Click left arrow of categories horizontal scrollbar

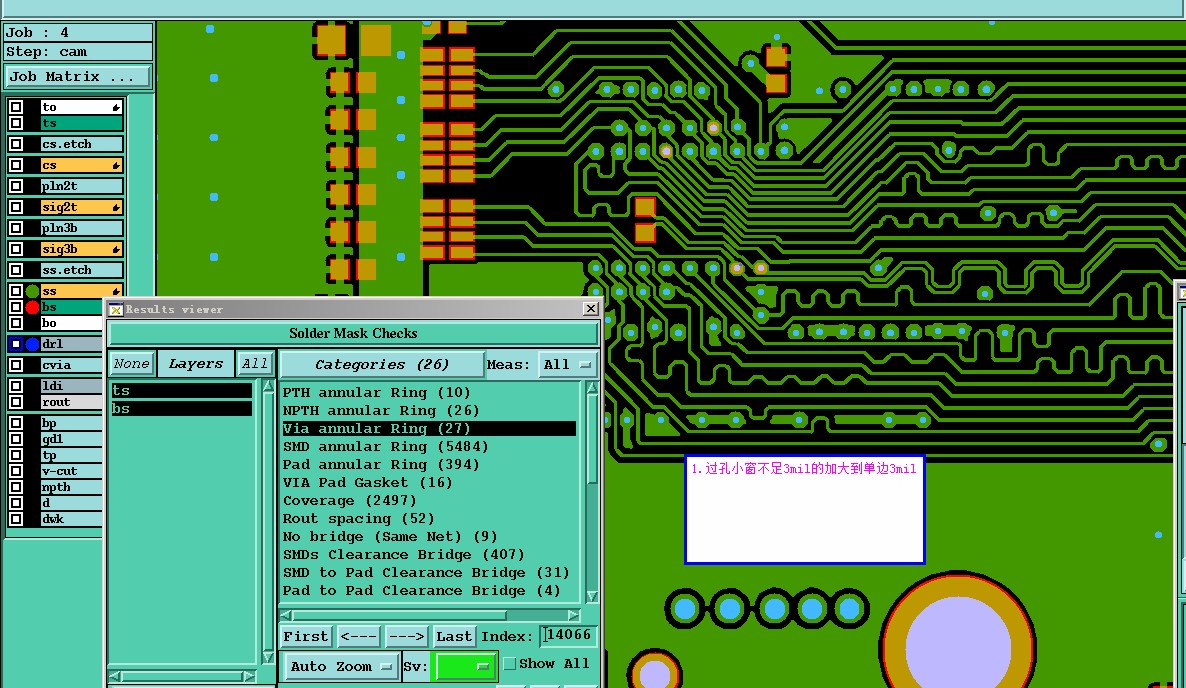click(286, 615)
